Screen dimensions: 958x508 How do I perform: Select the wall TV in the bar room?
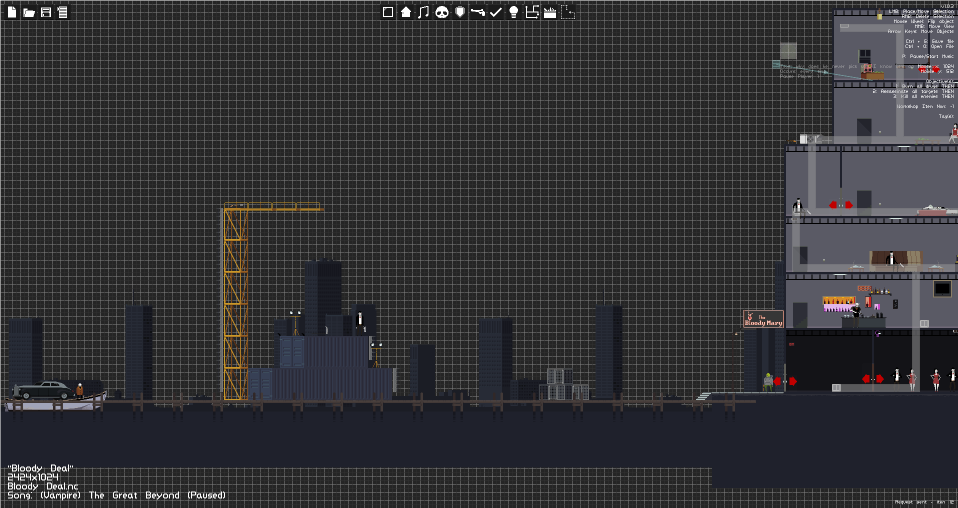tap(942, 289)
